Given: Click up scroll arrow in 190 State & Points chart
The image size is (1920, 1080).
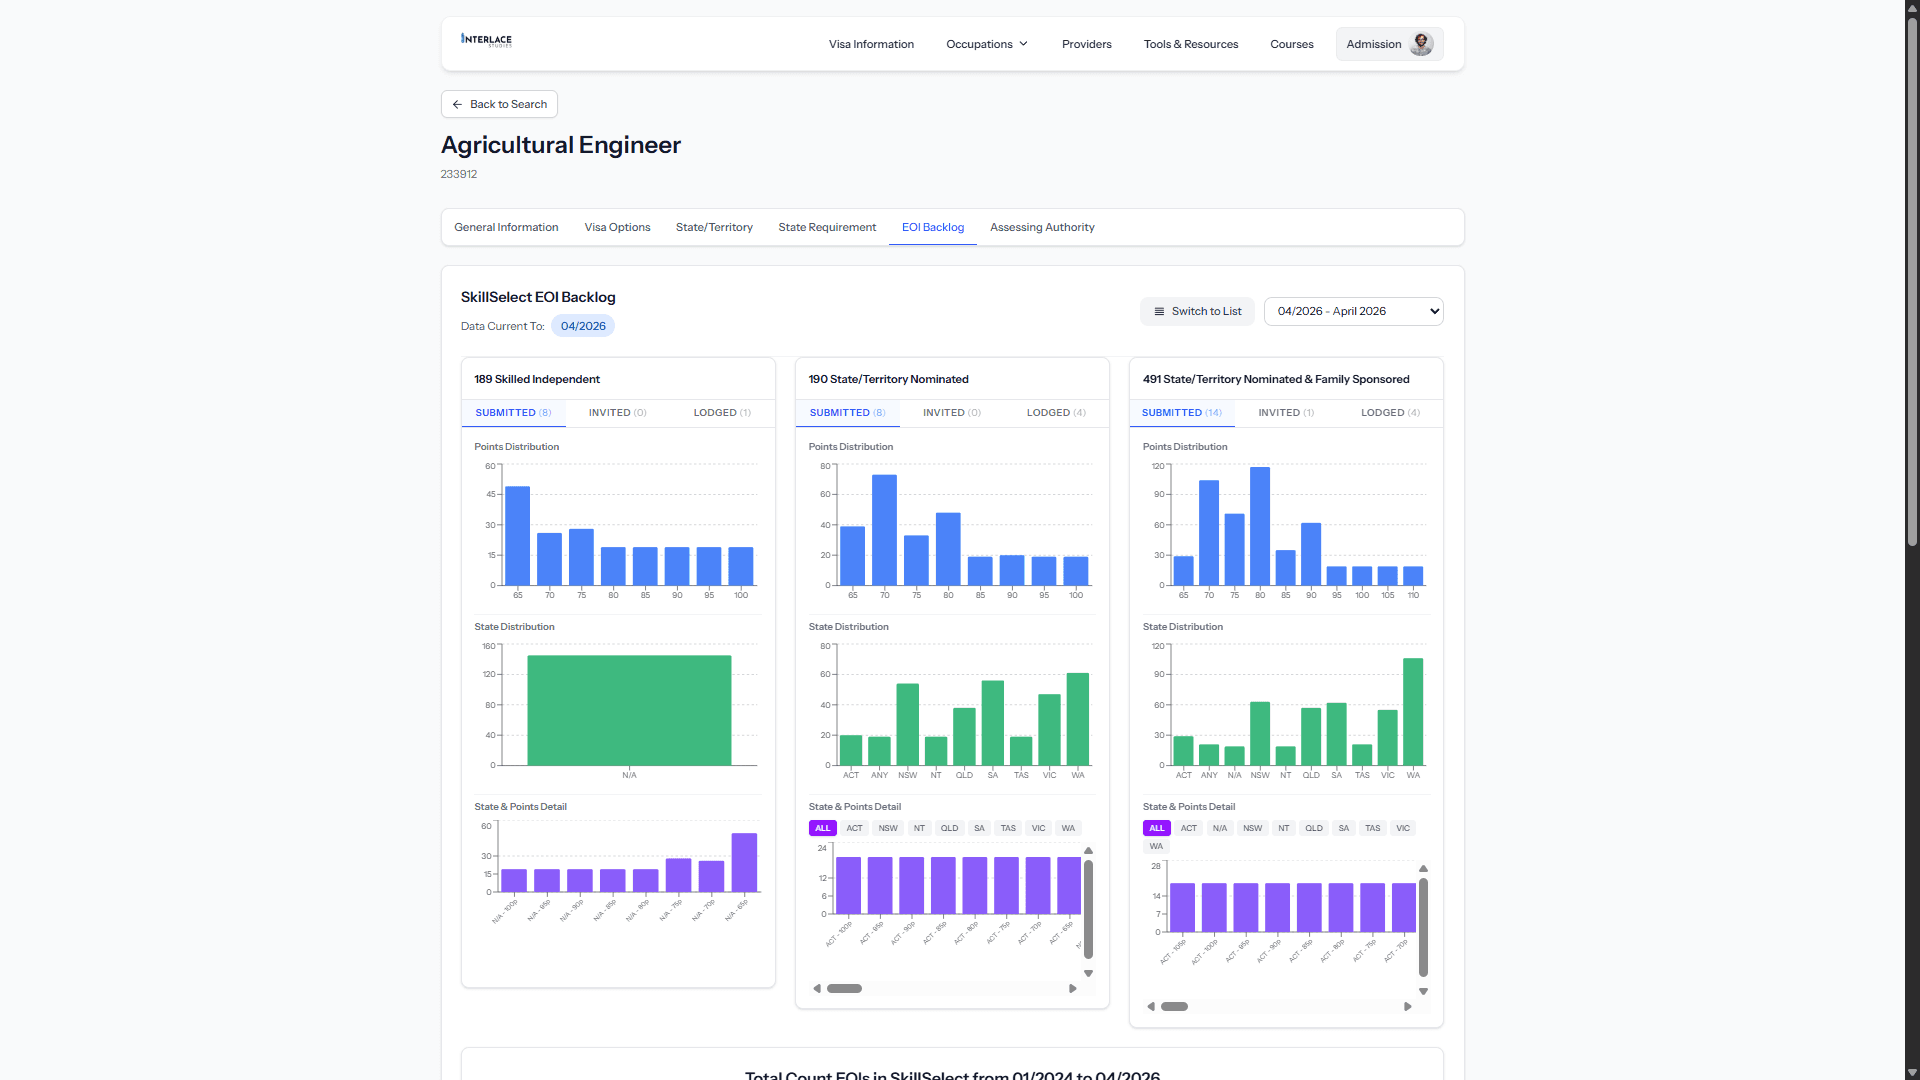Looking at the screenshot, I should (1089, 851).
